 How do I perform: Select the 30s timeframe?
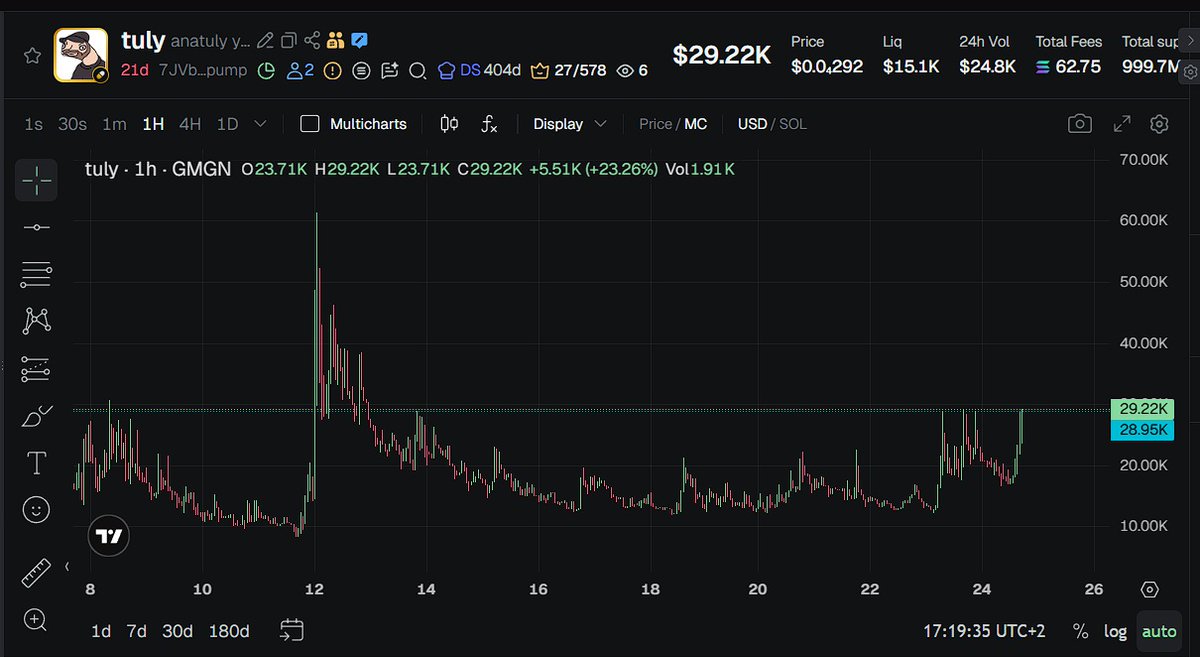[72, 124]
